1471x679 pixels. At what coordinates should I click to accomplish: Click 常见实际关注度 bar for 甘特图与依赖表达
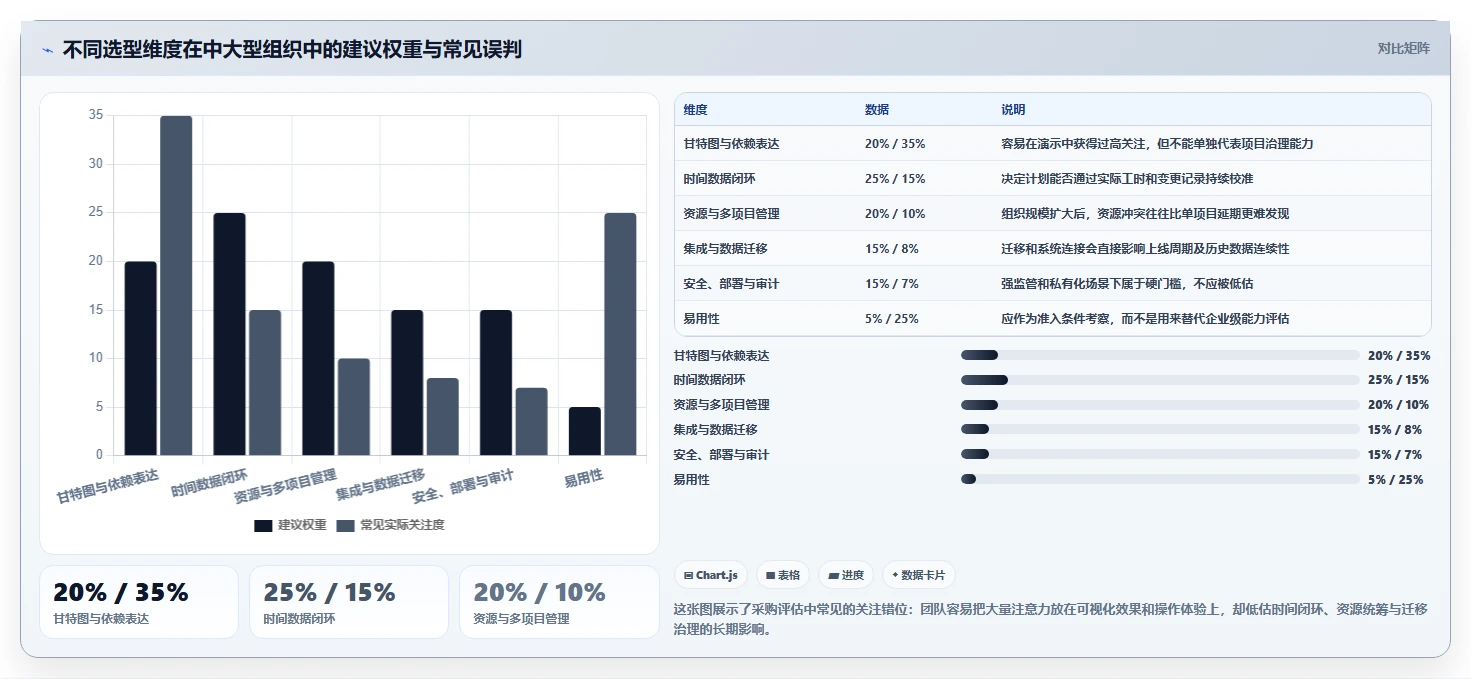point(176,285)
